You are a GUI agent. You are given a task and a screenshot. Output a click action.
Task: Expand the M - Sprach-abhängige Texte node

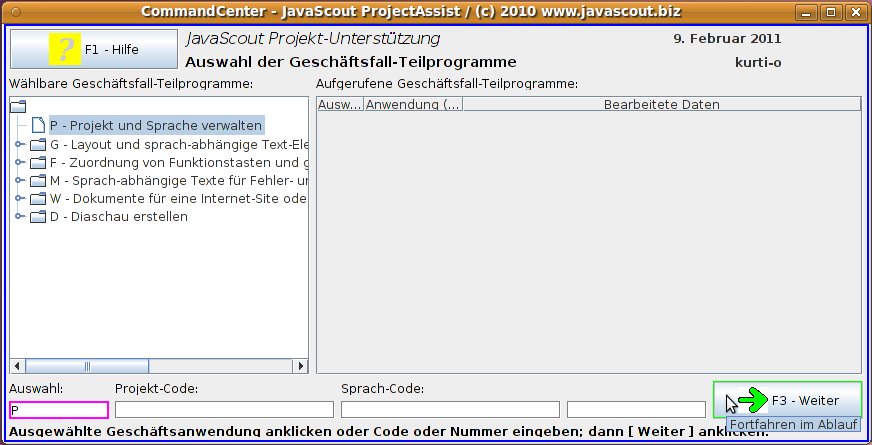[x=19, y=181]
